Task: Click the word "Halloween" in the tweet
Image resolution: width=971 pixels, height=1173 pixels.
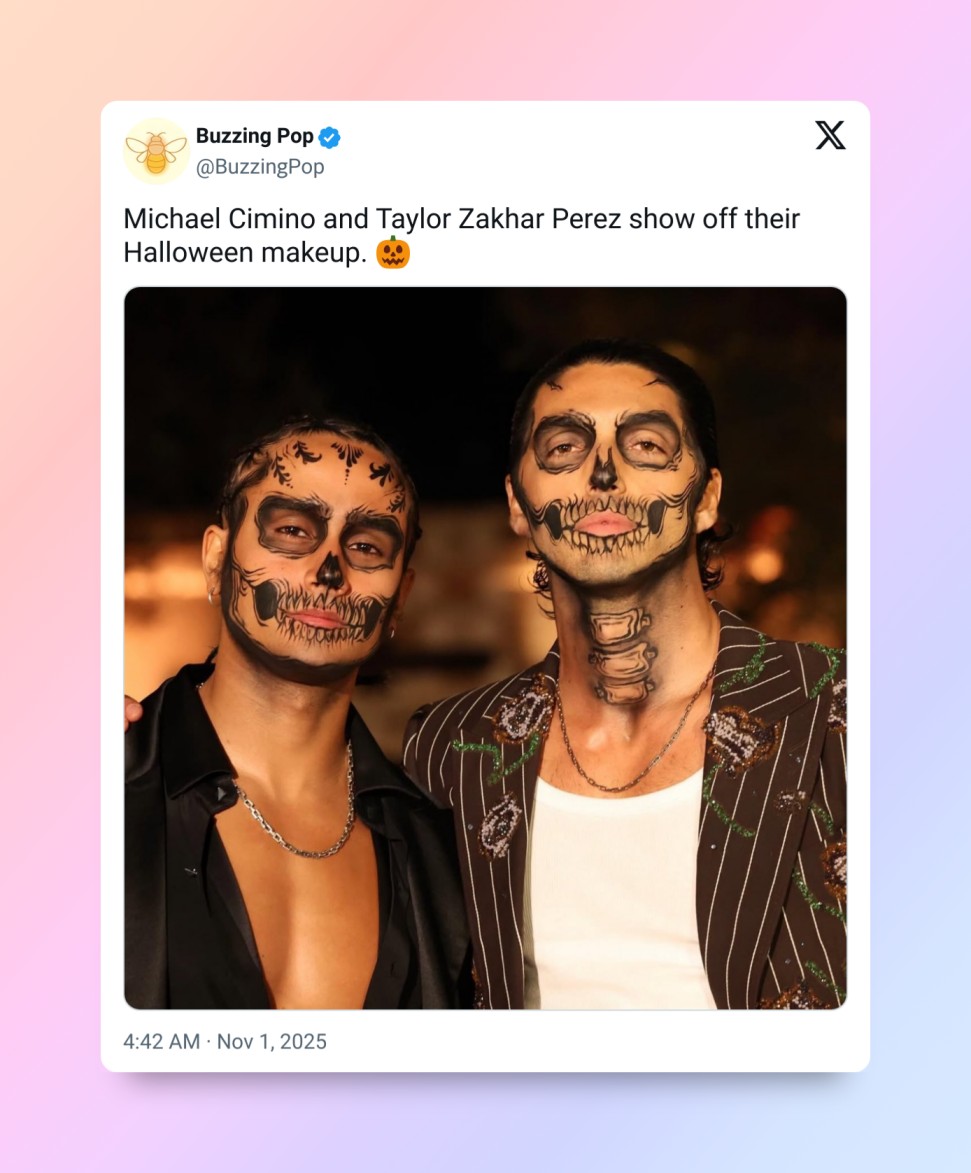Action: pyautogui.click(x=188, y=253)
